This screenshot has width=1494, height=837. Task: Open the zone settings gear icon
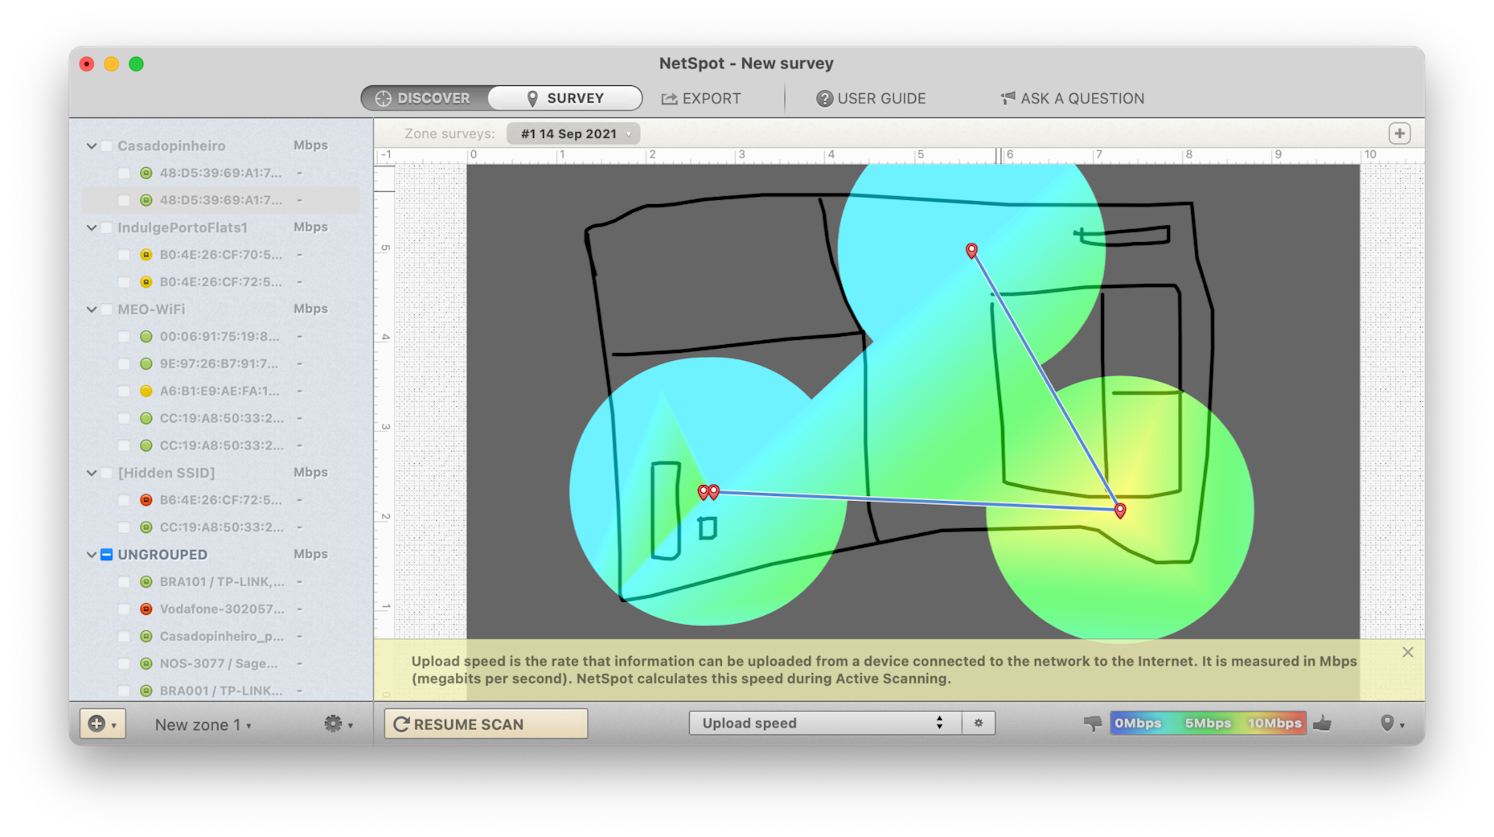click(334, 724)
